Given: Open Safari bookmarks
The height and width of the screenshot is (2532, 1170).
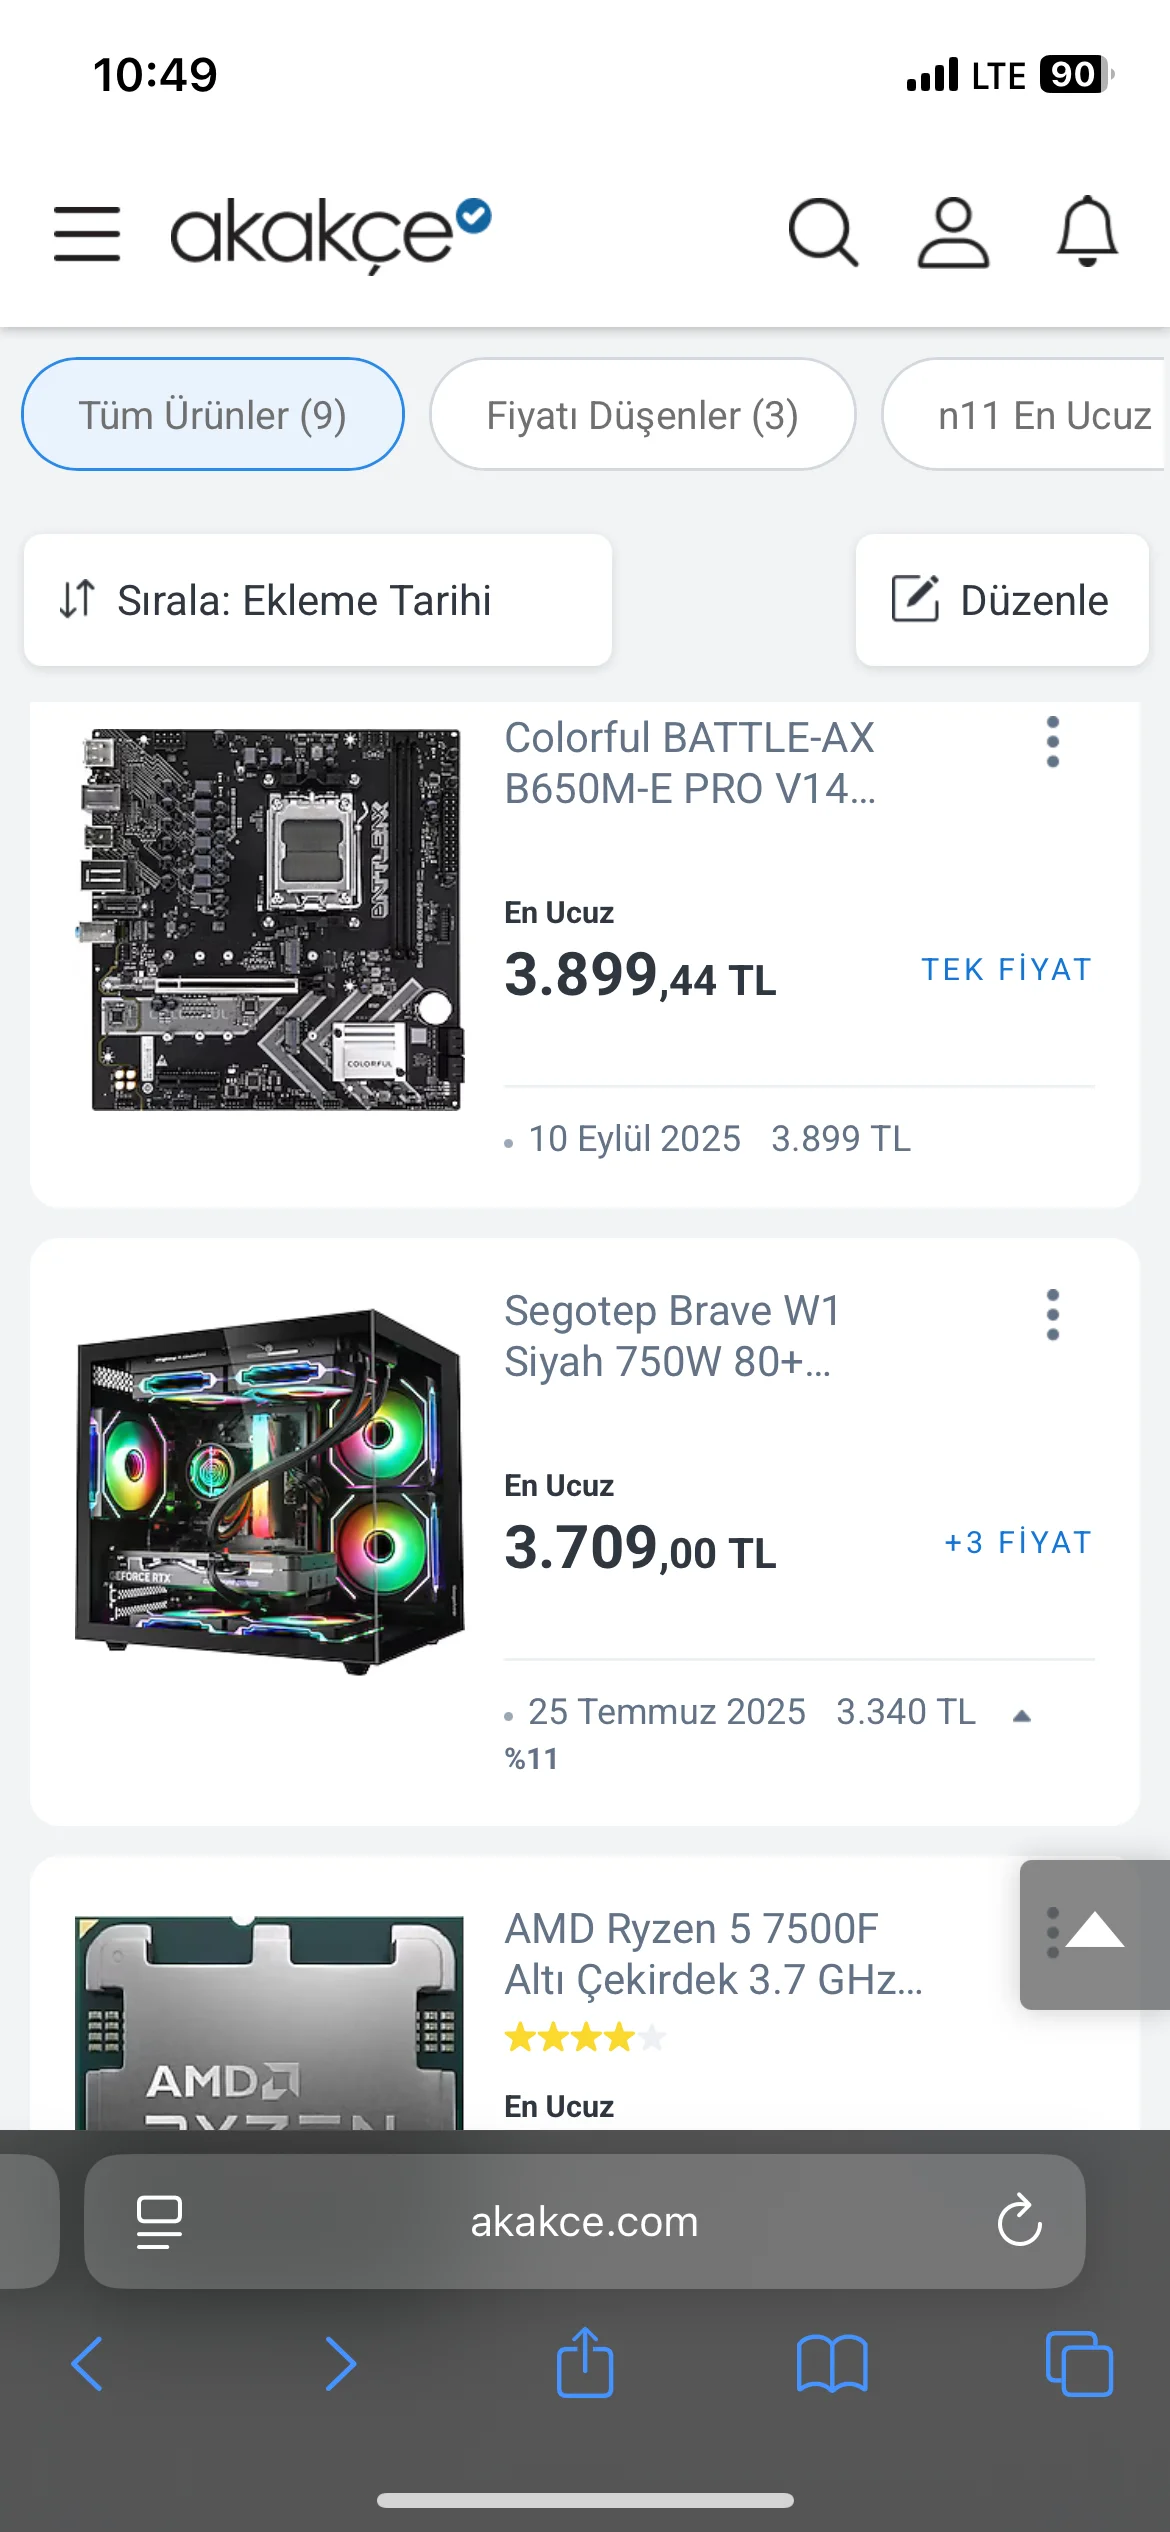Looking at the screenshot, I should click(832, 2364).
